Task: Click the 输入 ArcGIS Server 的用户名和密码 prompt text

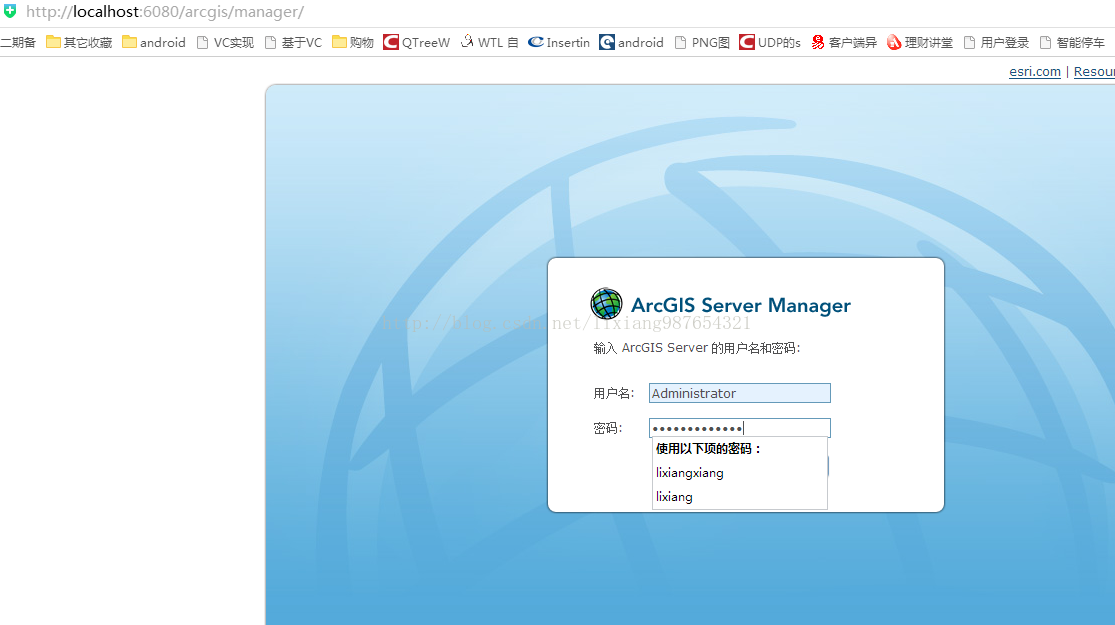Action: coord(697,348)
